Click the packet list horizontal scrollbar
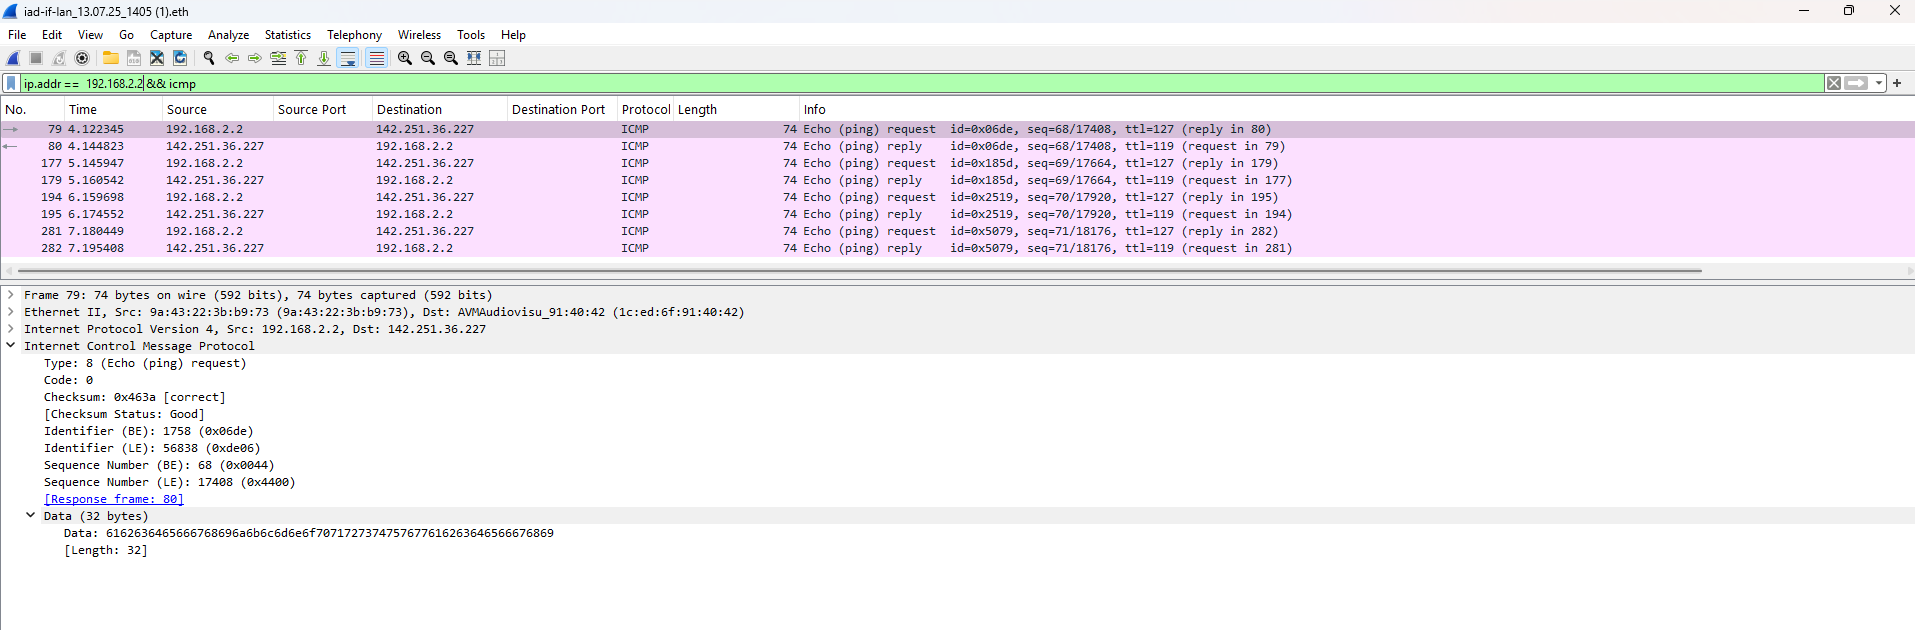 860,270
